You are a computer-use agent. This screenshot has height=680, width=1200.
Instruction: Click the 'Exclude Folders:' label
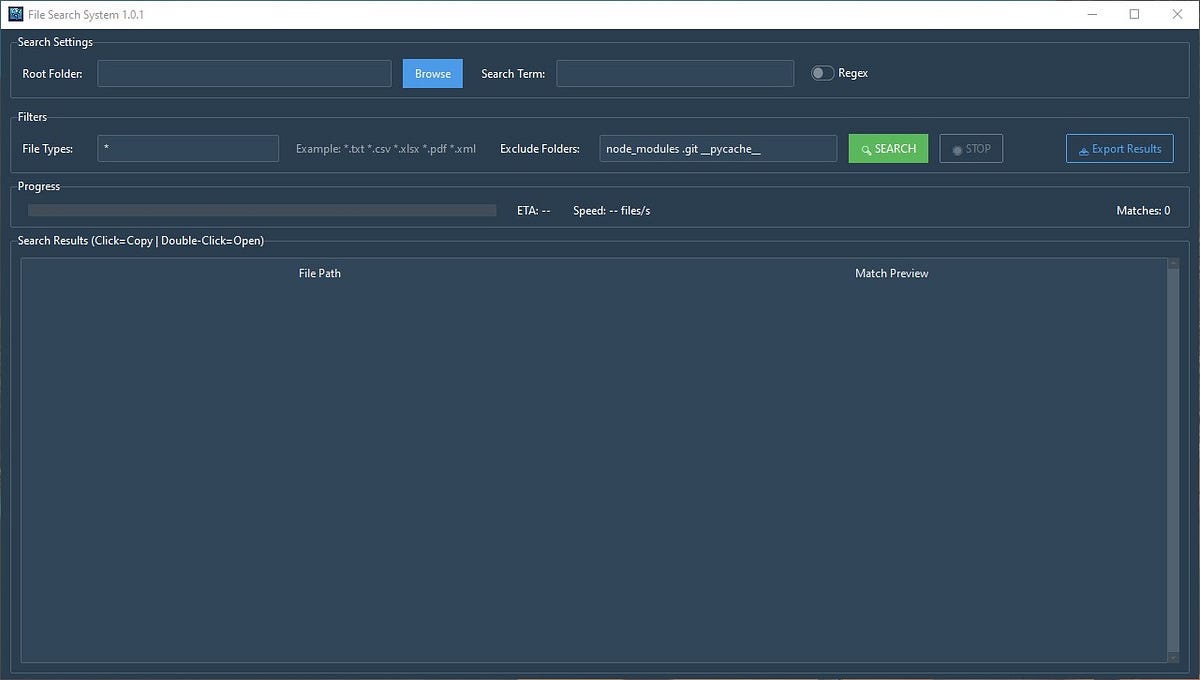point(540,149)
